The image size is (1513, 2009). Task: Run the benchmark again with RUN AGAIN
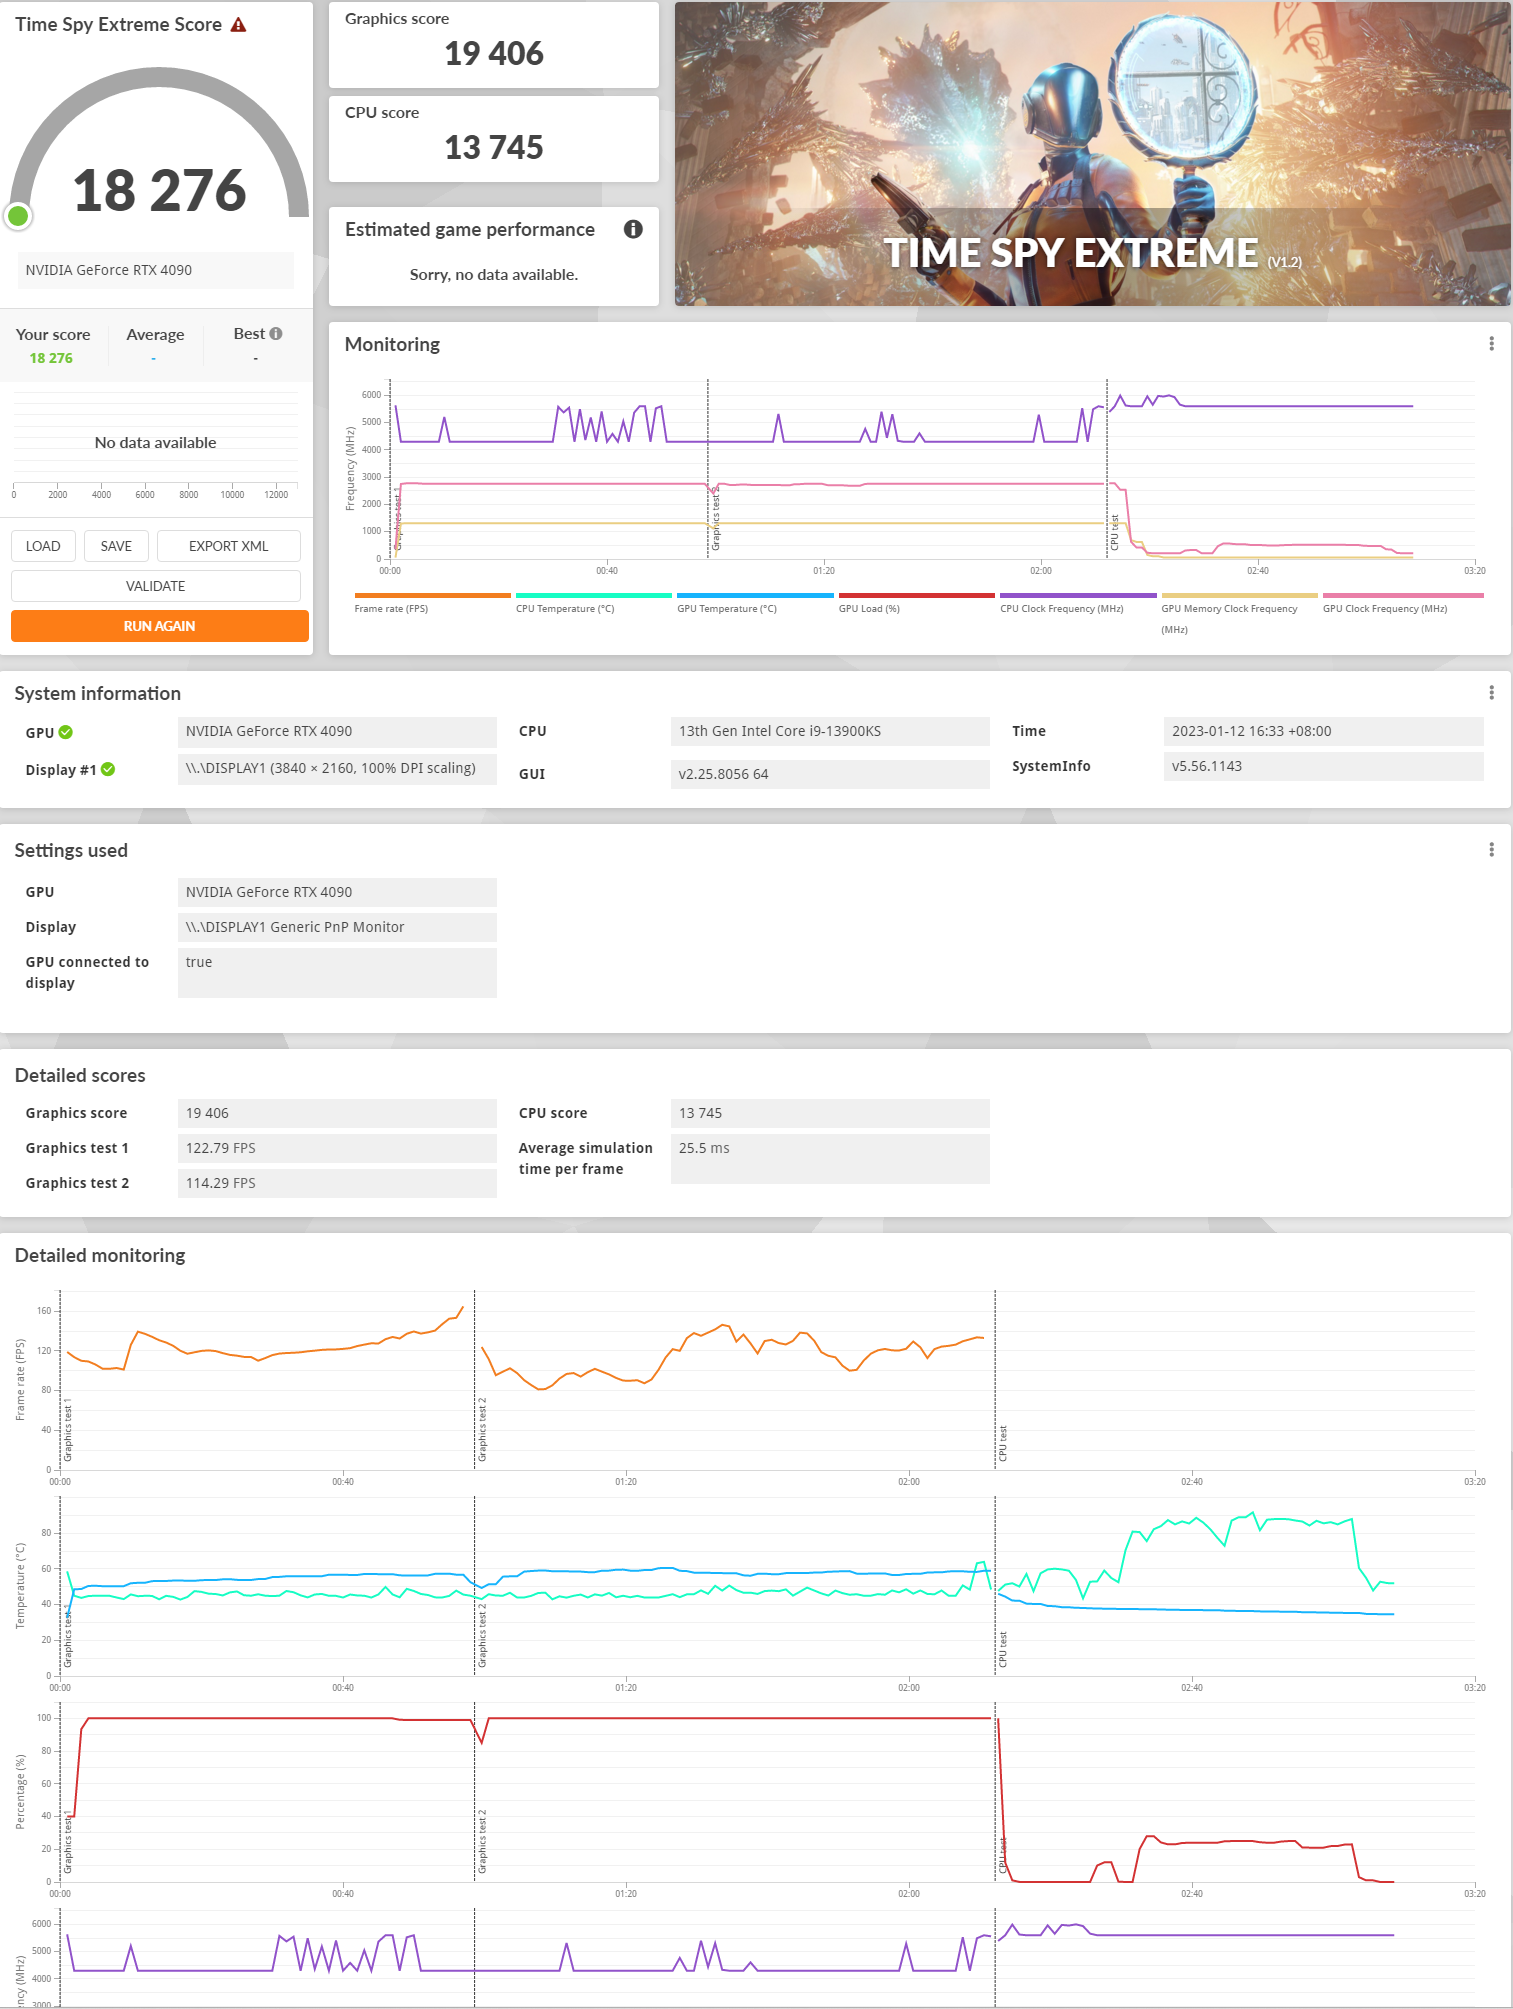click(160, 626)
